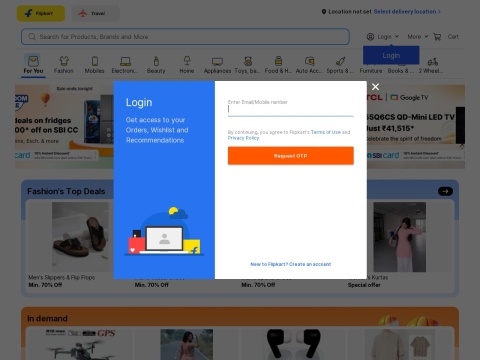Click the Furniture category label
Screen dimensions: 480x360
pyautogui.click(x=371, y=71)
